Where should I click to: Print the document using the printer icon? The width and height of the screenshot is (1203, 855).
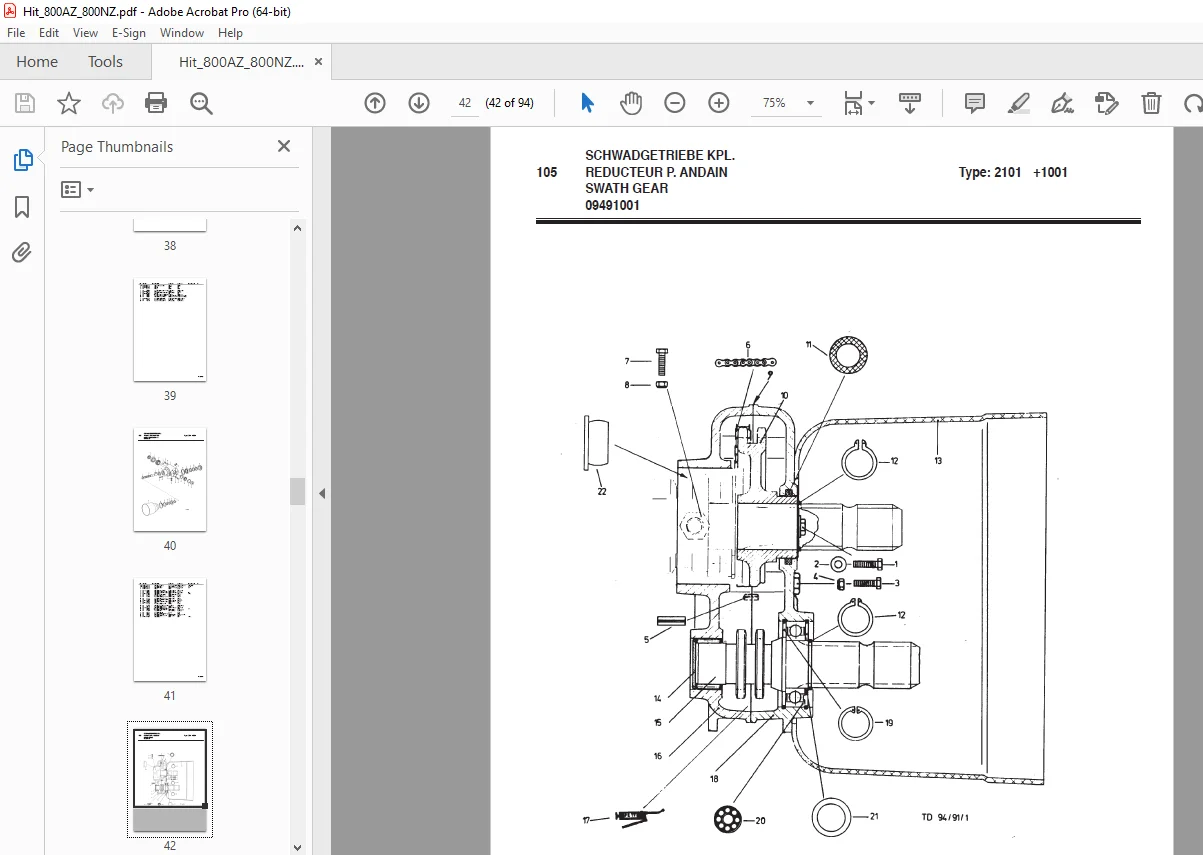click(x=156, y=103)
